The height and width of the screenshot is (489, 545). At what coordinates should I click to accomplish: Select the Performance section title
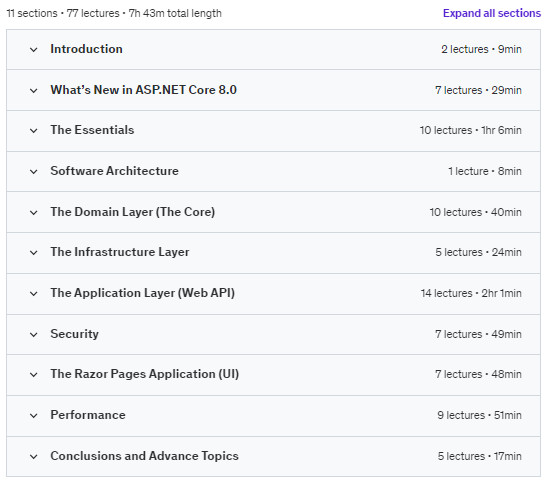[88, 415]
